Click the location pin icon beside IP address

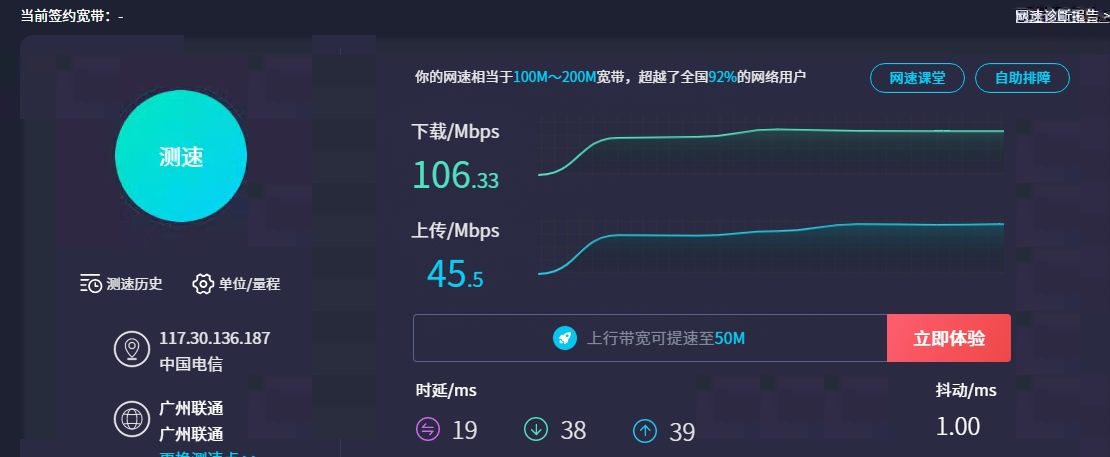(131, 350)
